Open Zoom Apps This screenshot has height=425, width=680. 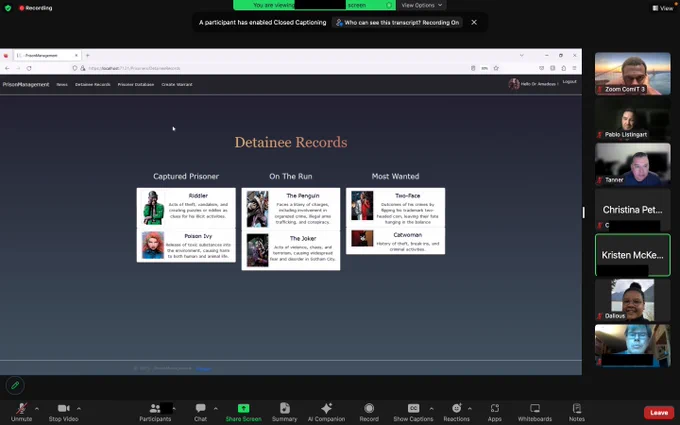494,412
